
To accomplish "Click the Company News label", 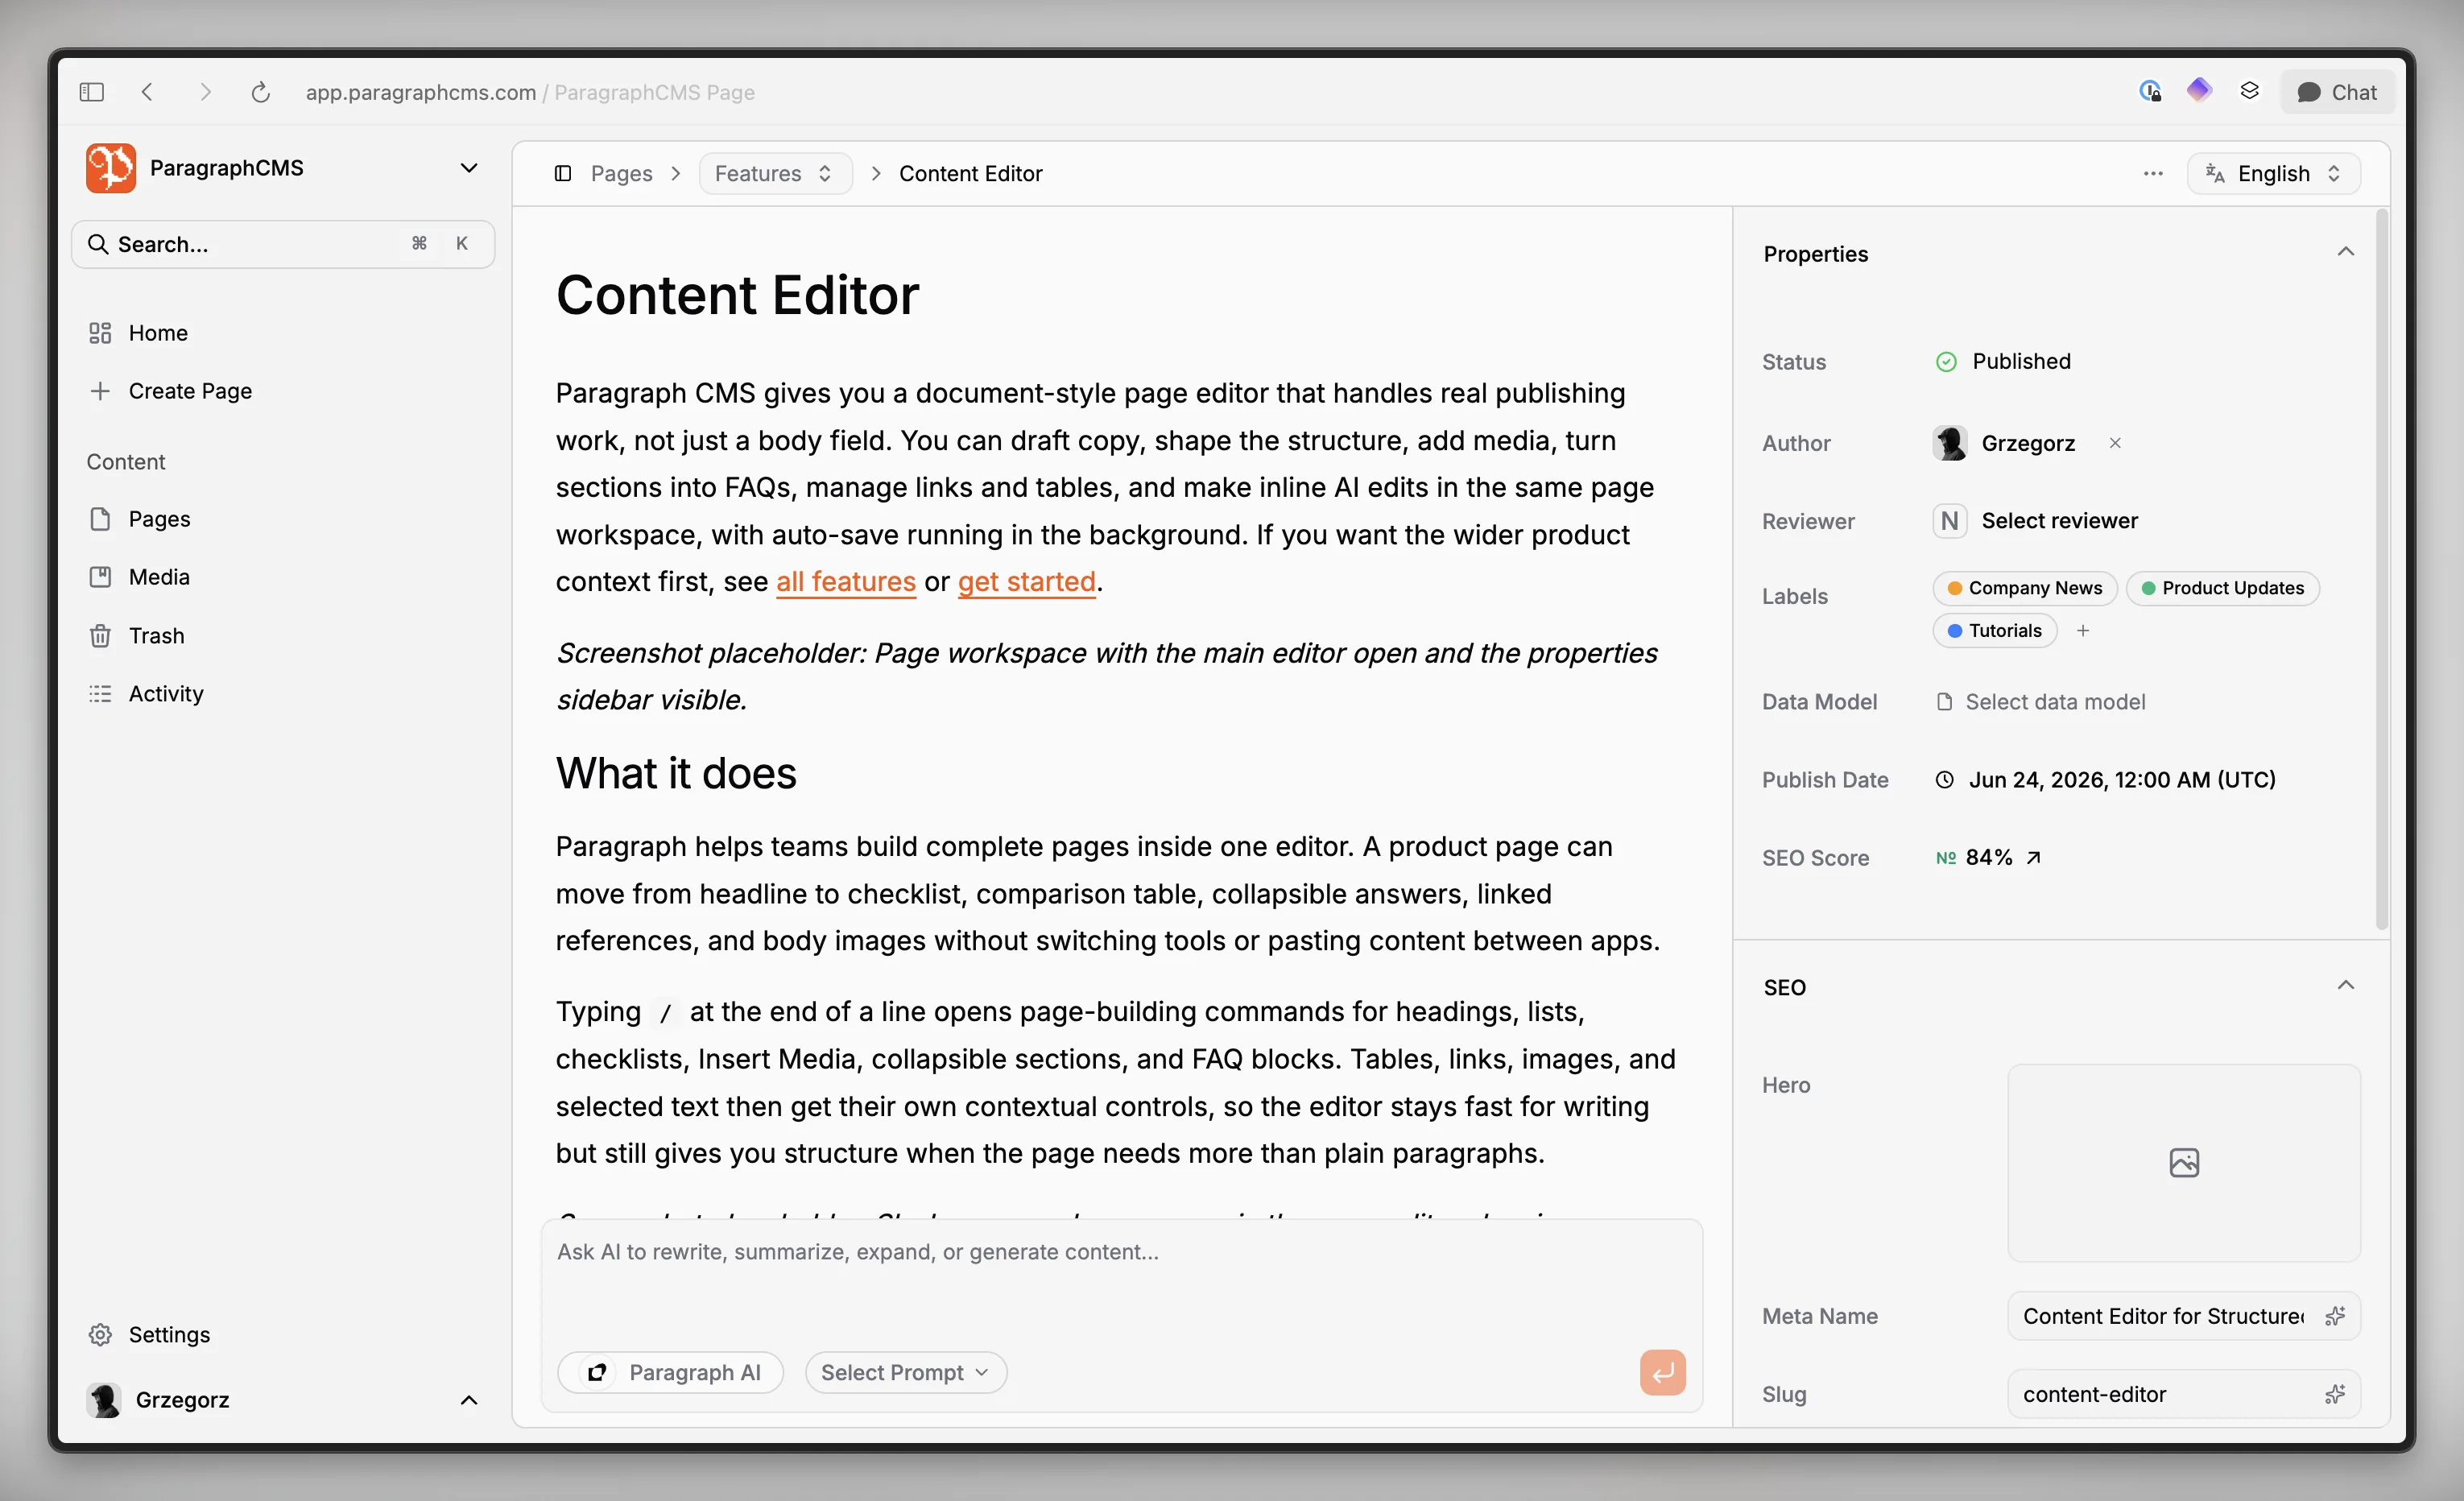I will click(x=2025, y=588).
